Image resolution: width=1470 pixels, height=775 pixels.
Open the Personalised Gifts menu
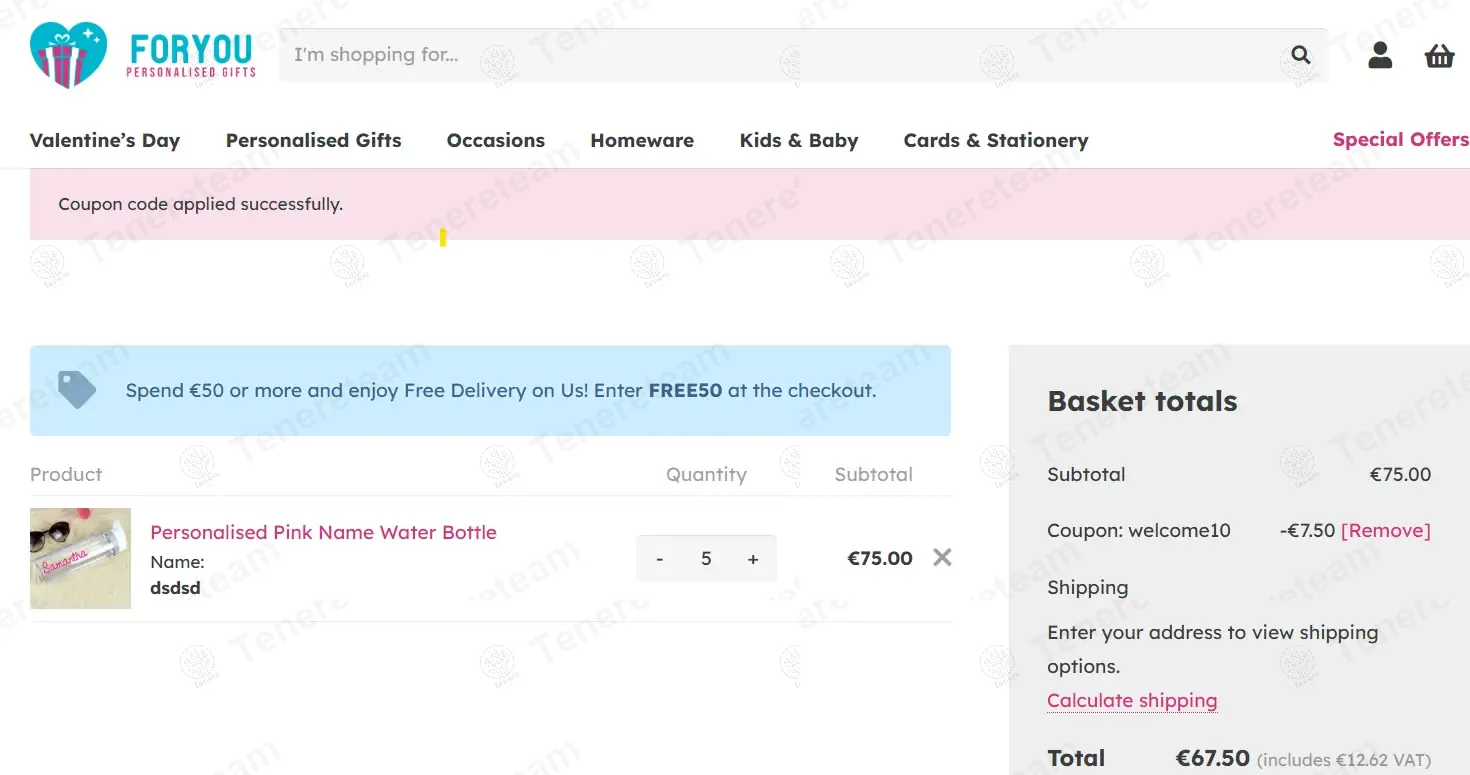click(x=313, y=141)
